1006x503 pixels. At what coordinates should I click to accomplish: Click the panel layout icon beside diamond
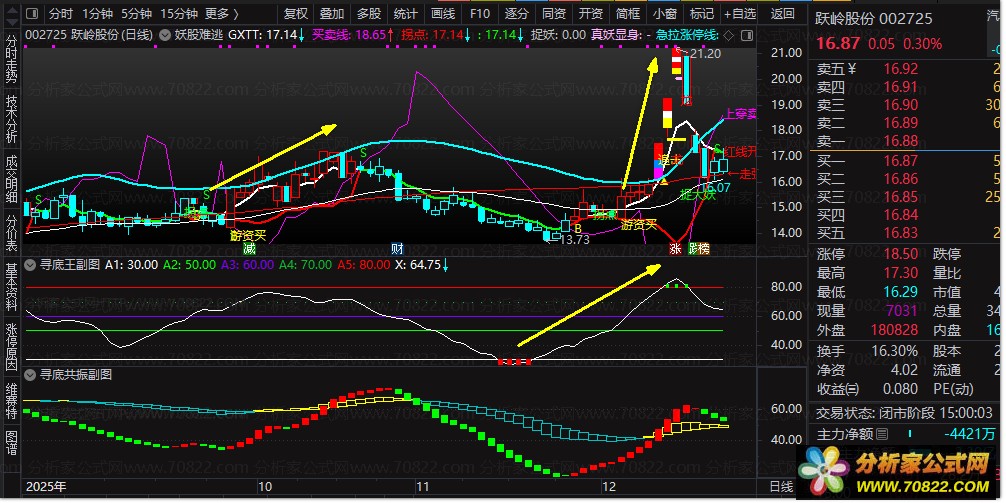(748, 34)
